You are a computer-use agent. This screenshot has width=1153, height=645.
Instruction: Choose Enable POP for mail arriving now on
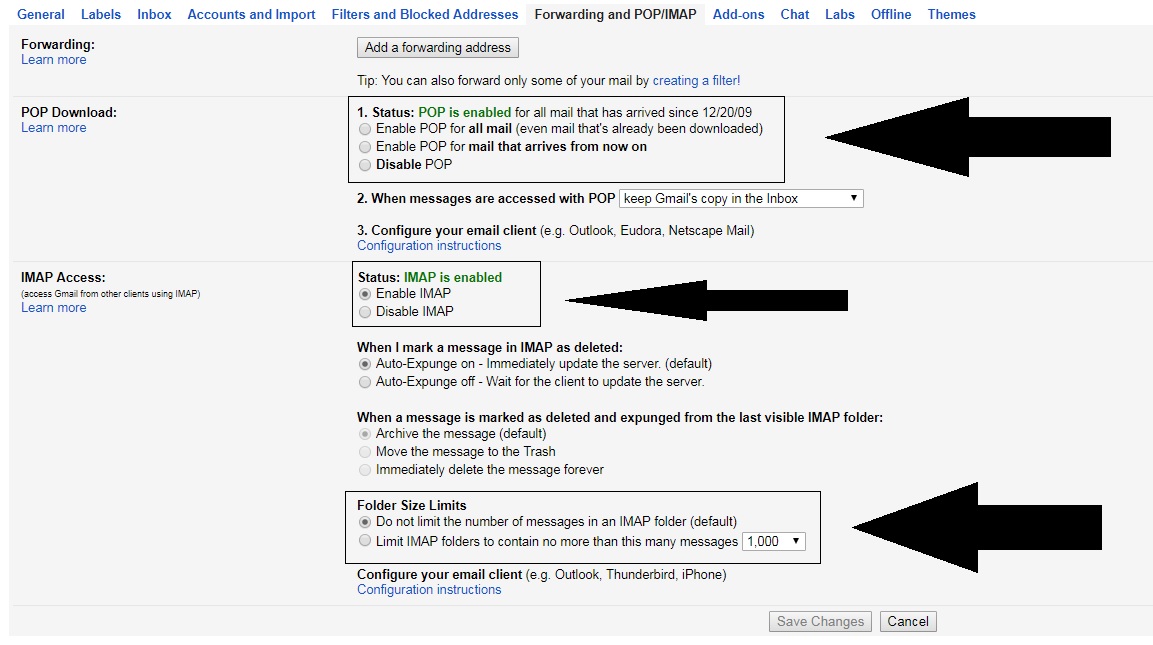[365, 147]
